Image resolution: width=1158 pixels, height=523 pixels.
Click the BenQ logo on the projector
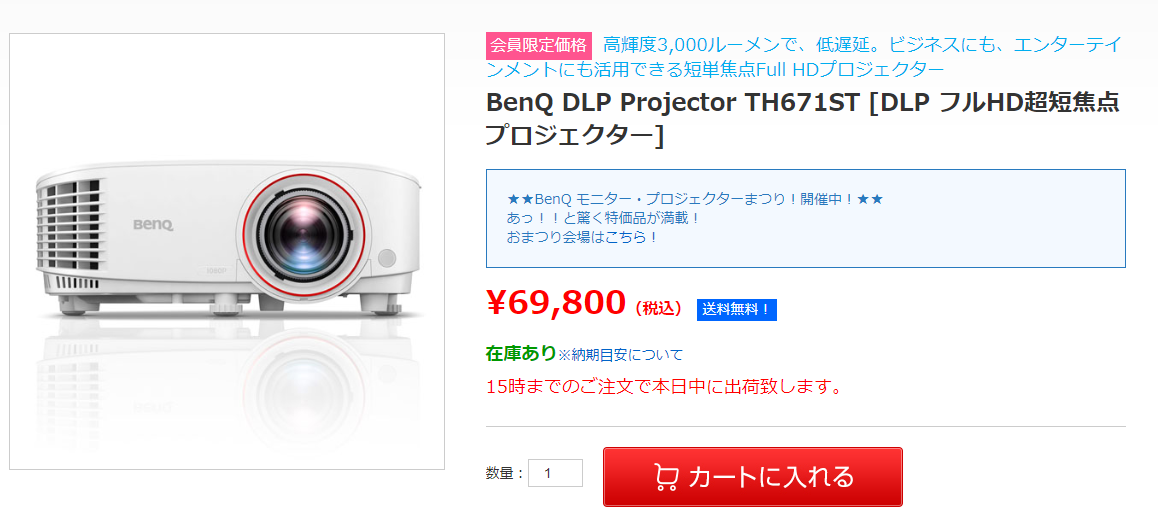click(x=153, y=225)
